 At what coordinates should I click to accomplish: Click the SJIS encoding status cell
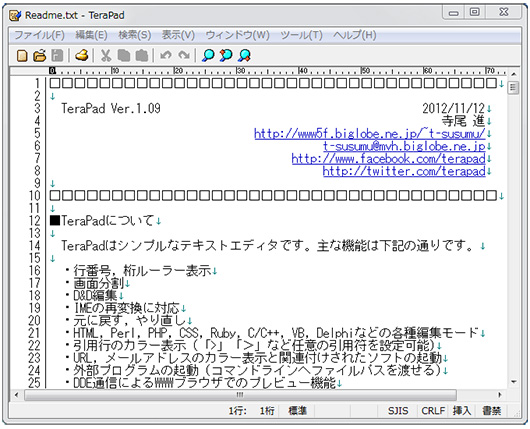coord(398,411)
